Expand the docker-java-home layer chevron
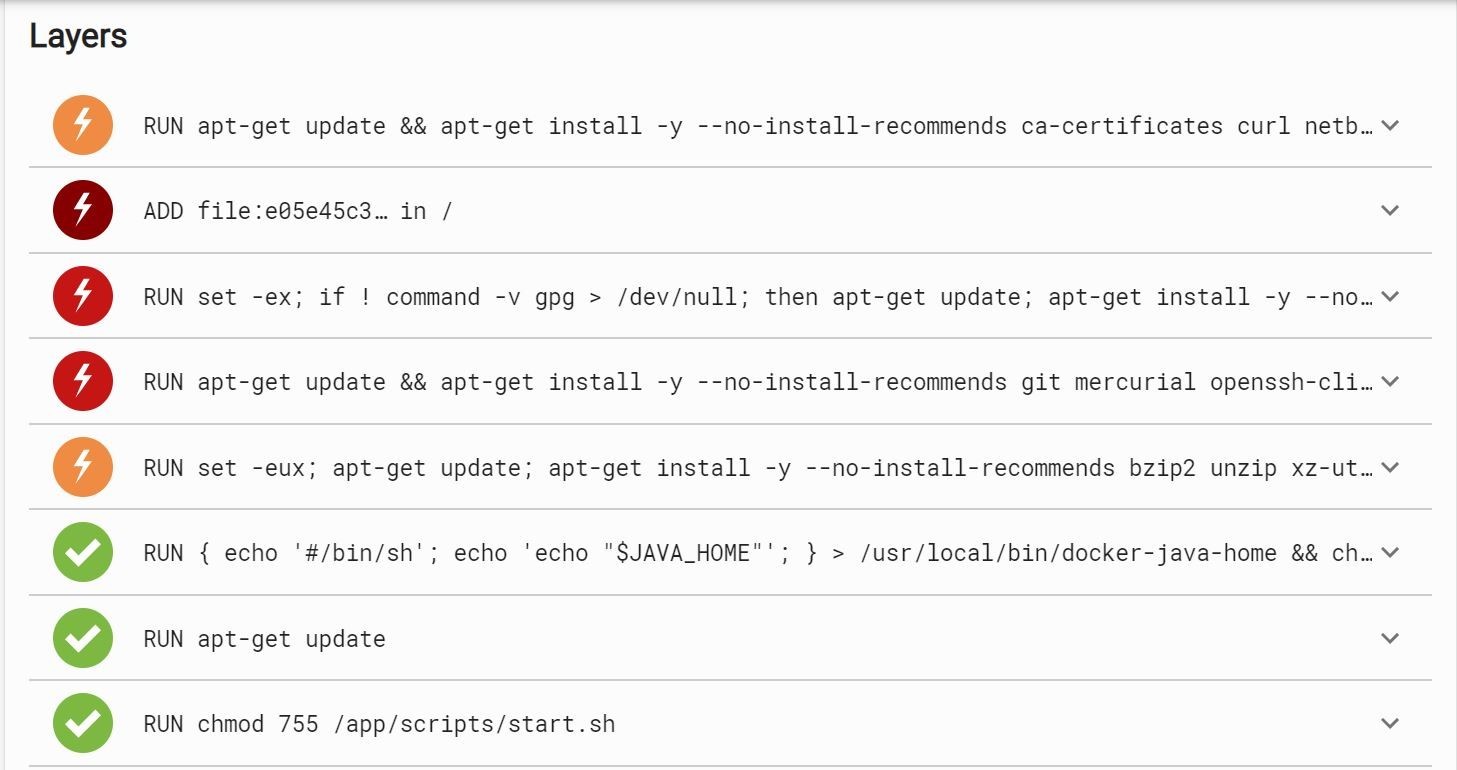1457x770 pixels. pos(1390,553)
